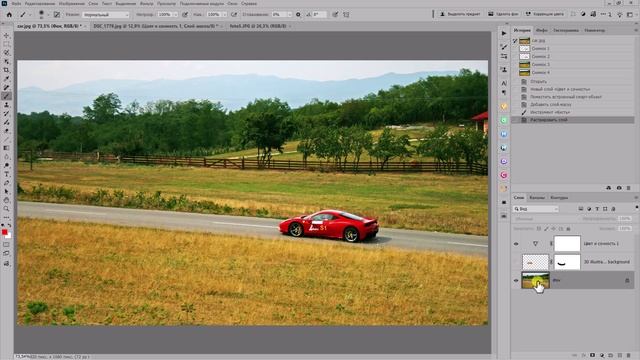The image size is (640, 360).
Task: Delete layer trash icon in Layers panel
Action: point(629,355)
